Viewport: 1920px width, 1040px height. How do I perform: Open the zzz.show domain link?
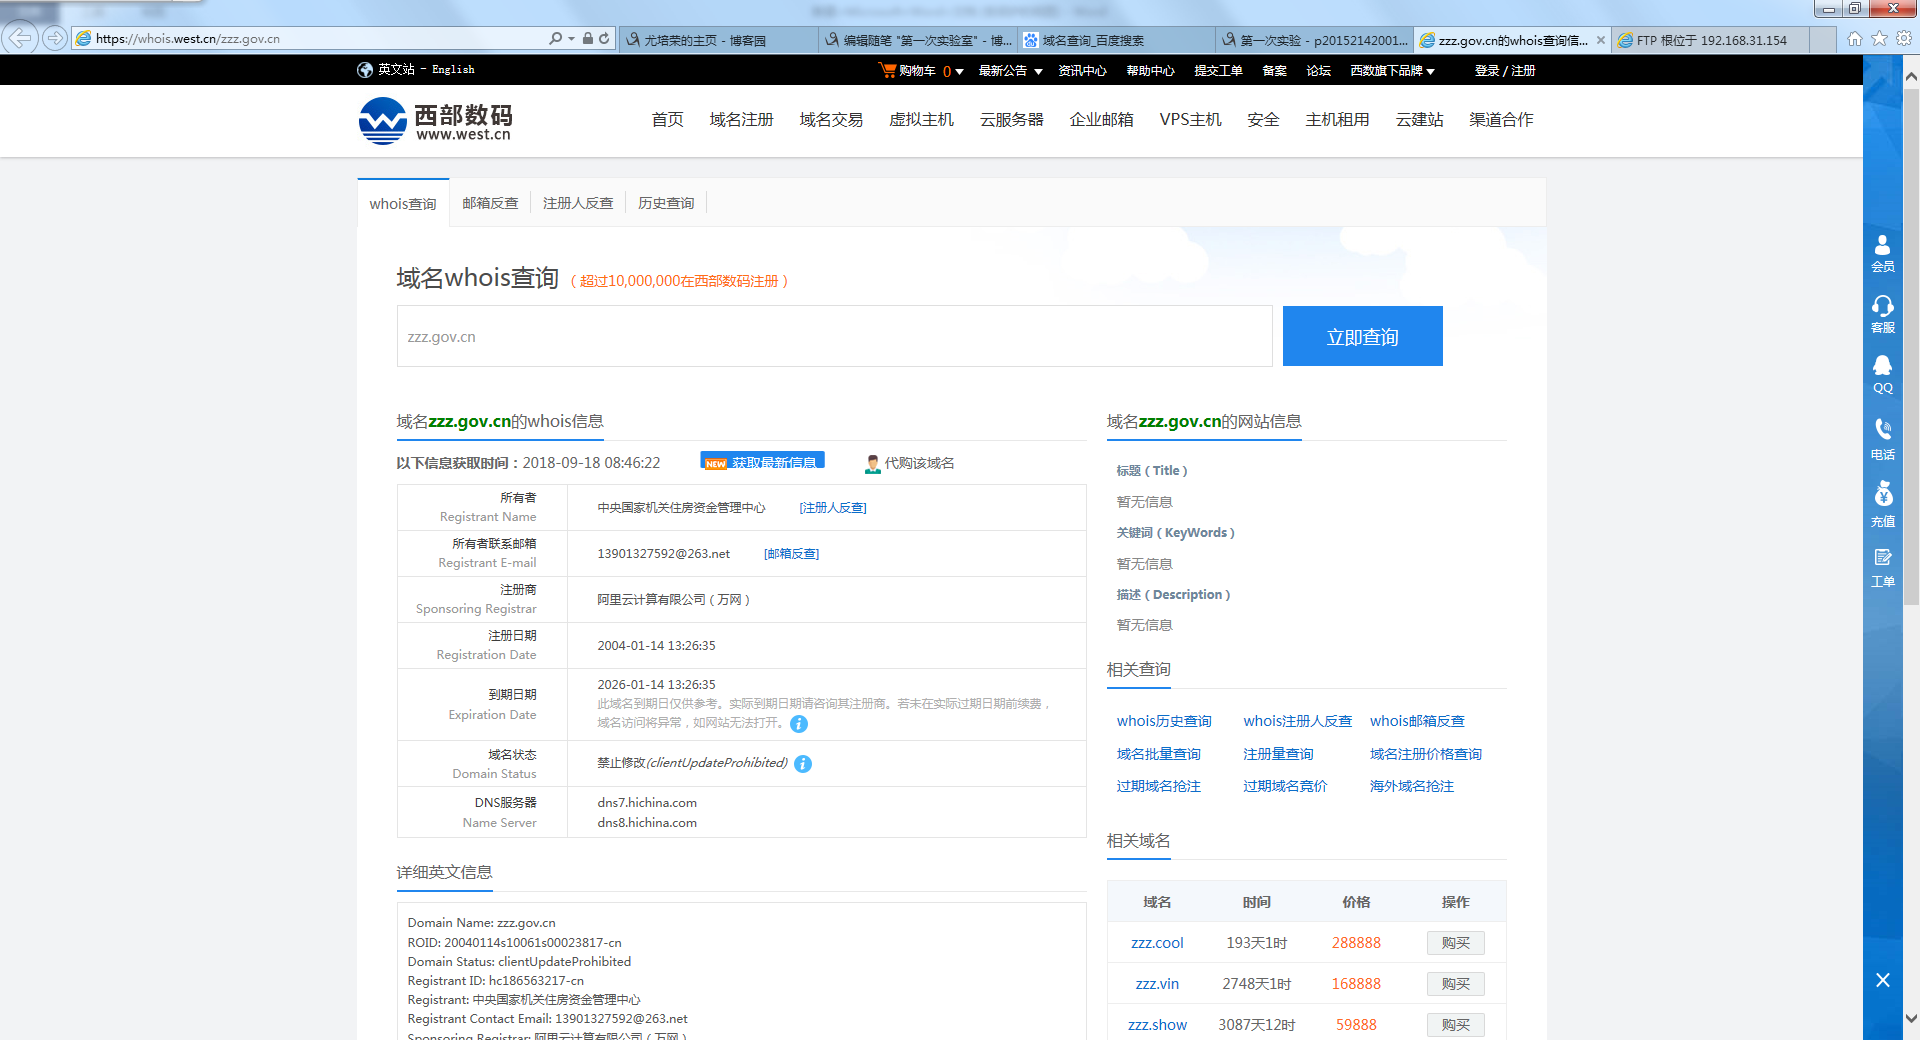pos(1157,1025)
